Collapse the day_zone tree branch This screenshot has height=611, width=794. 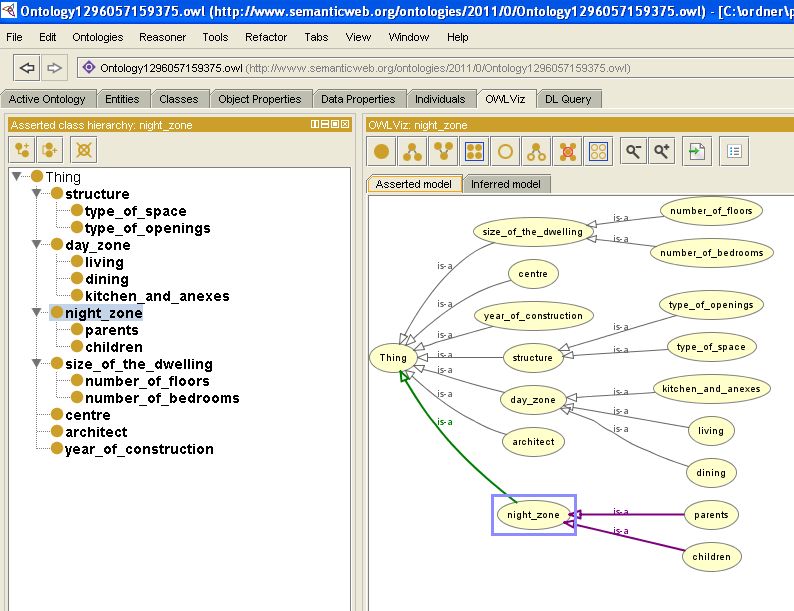pyautogui.click(x=37, y=245)
